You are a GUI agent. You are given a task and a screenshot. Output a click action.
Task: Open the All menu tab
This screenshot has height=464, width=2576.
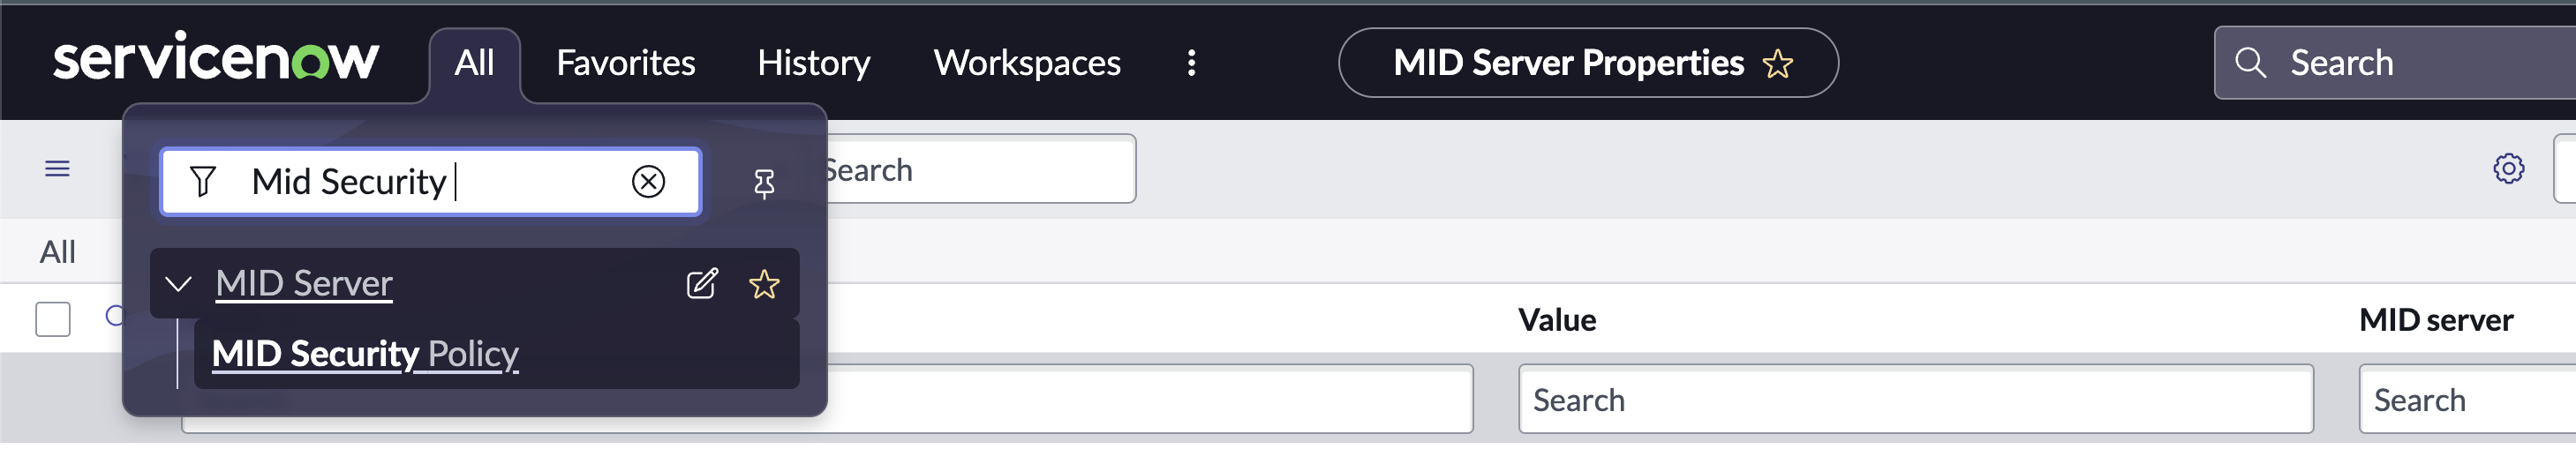474,63
